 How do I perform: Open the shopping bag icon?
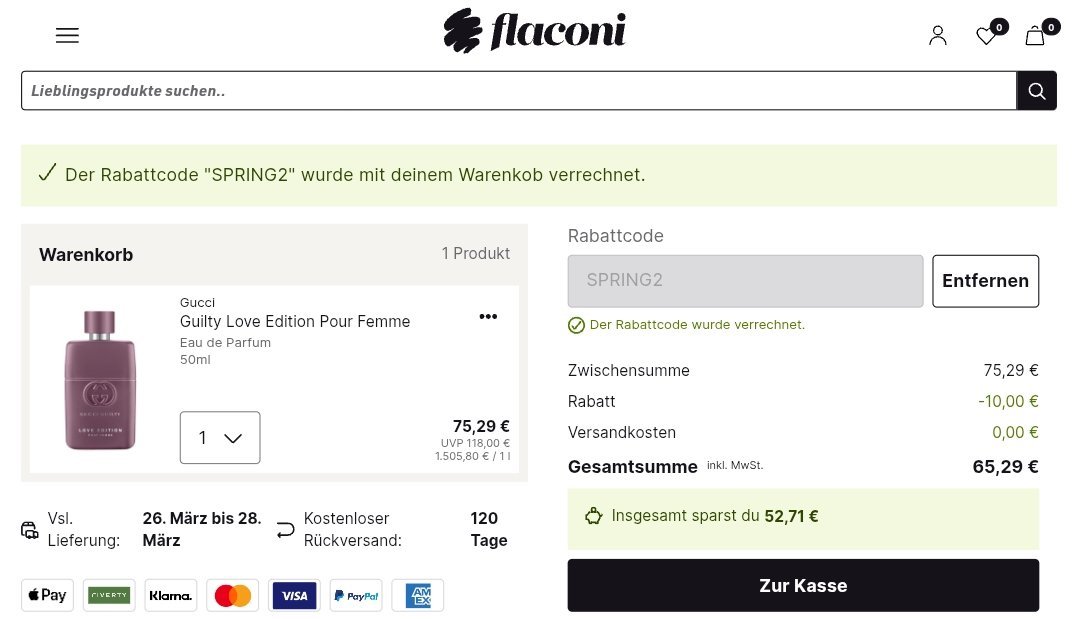tap(1035, 36)
